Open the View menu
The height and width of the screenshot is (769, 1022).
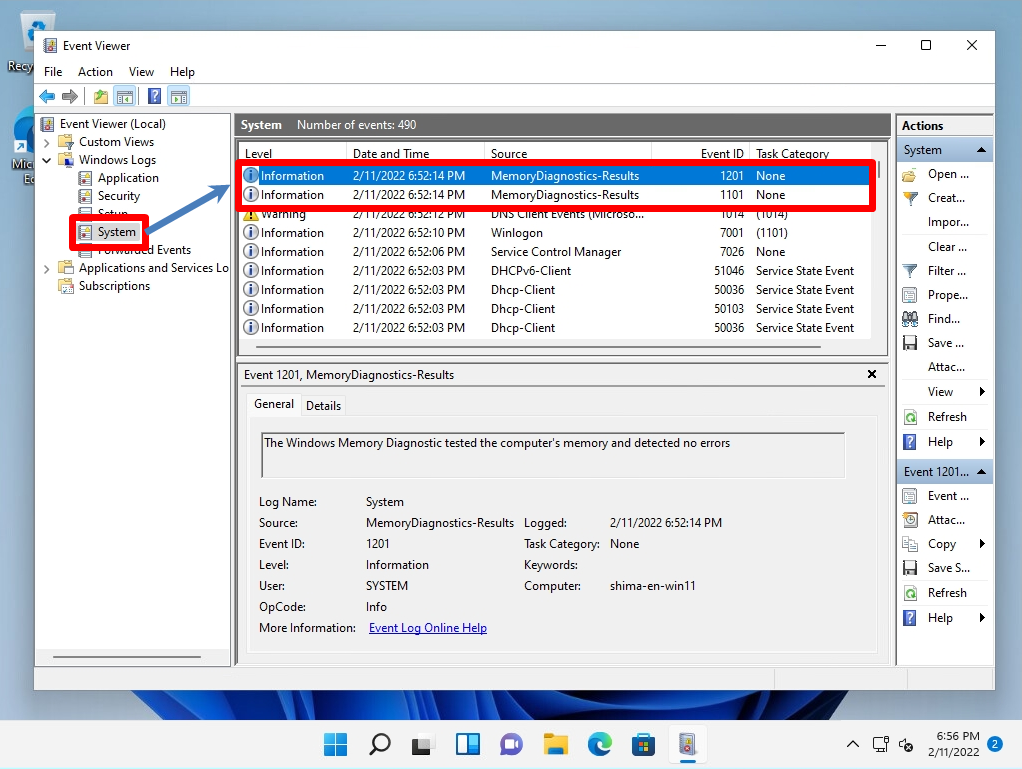point(141,72)
